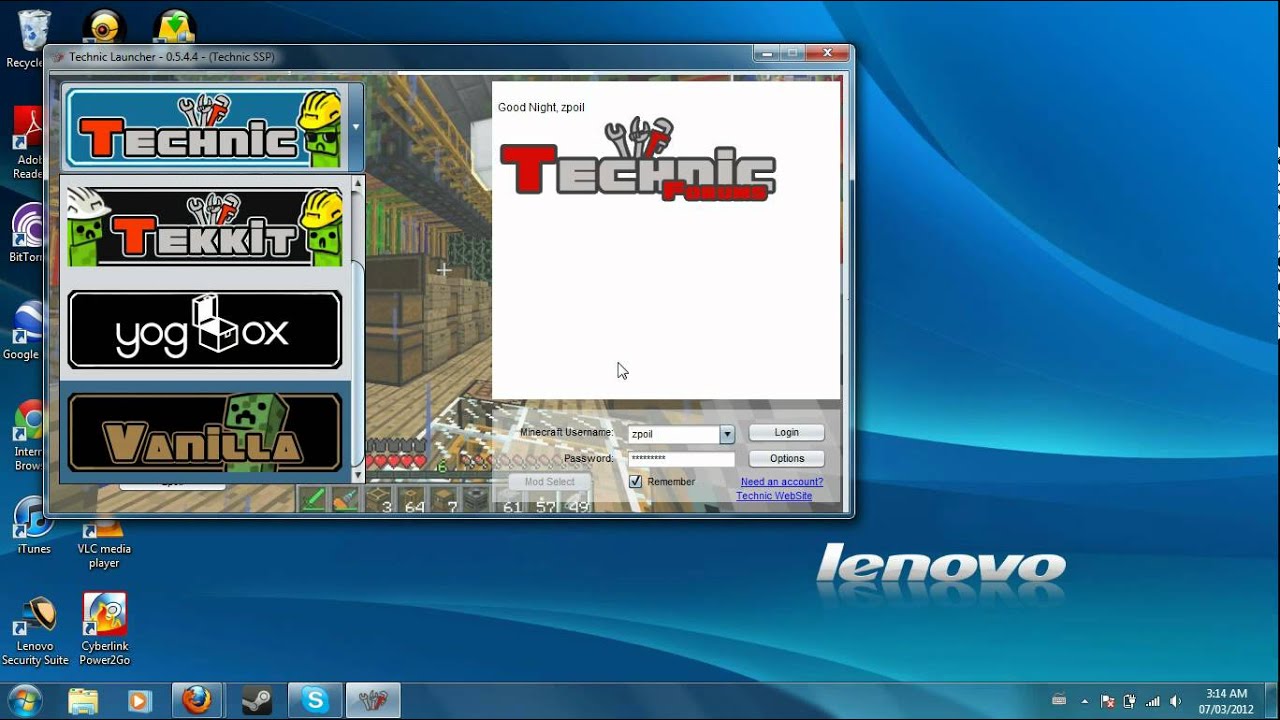Open Firefox from the taskbar
Viewport: 1280px width, 720px height.
tap(199, 700)
